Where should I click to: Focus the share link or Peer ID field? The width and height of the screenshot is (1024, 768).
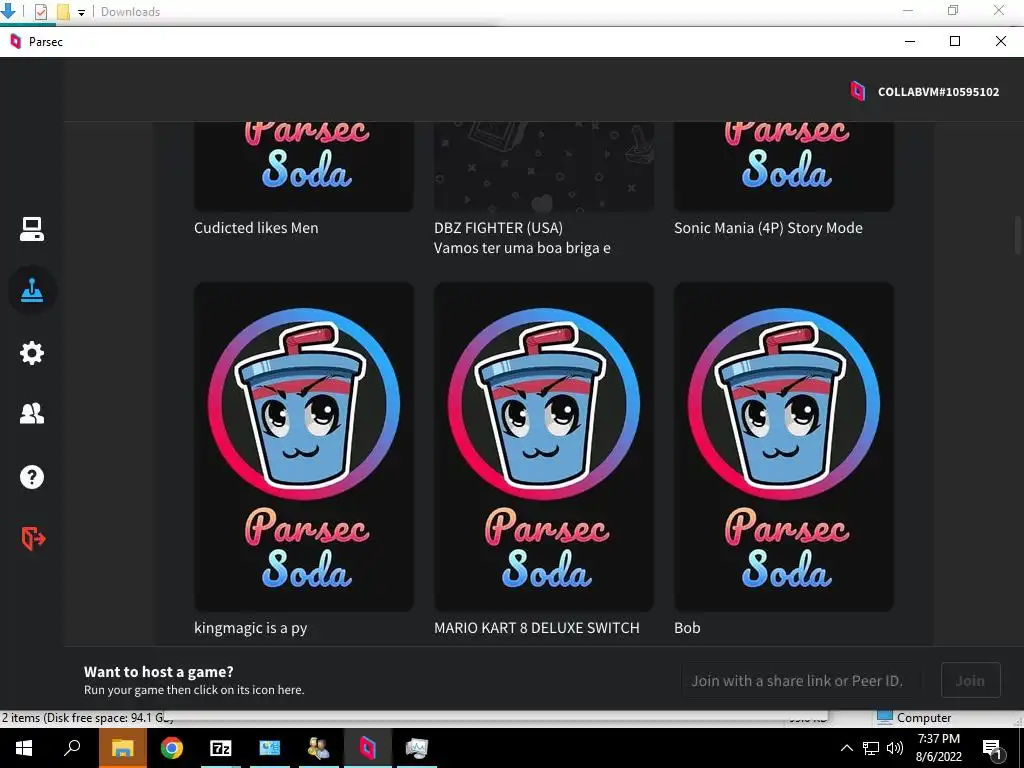pyautogui.click(x=803, y=680)
